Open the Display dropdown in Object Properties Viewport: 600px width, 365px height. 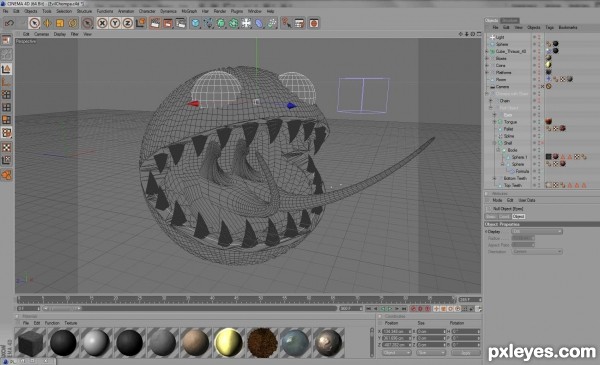point(536,231)
